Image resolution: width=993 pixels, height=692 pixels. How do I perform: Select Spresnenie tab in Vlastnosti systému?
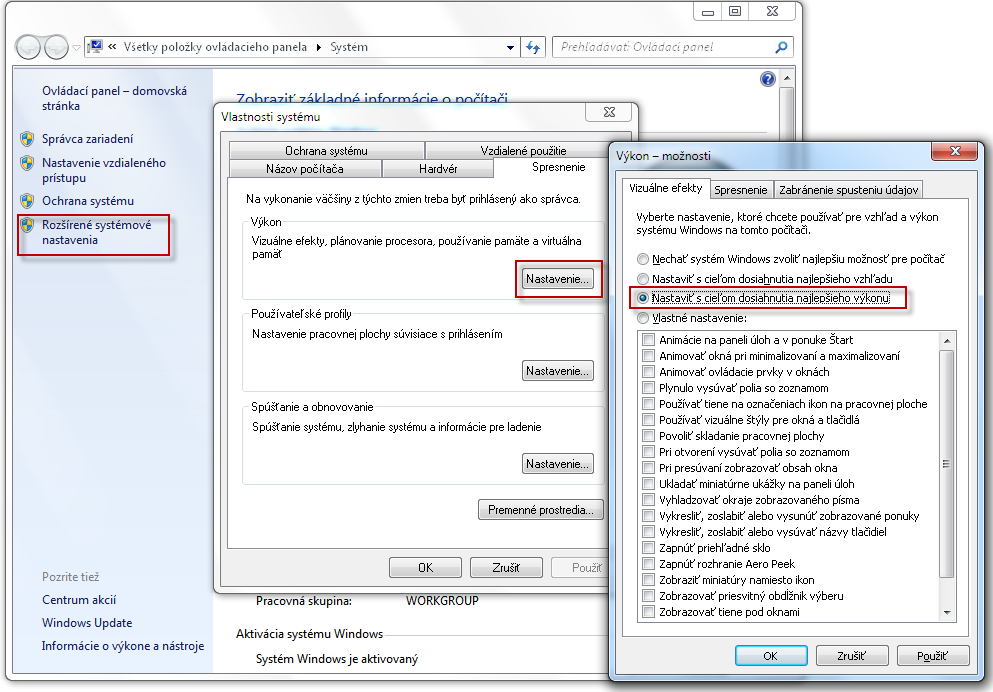click(x=559, y=167)
